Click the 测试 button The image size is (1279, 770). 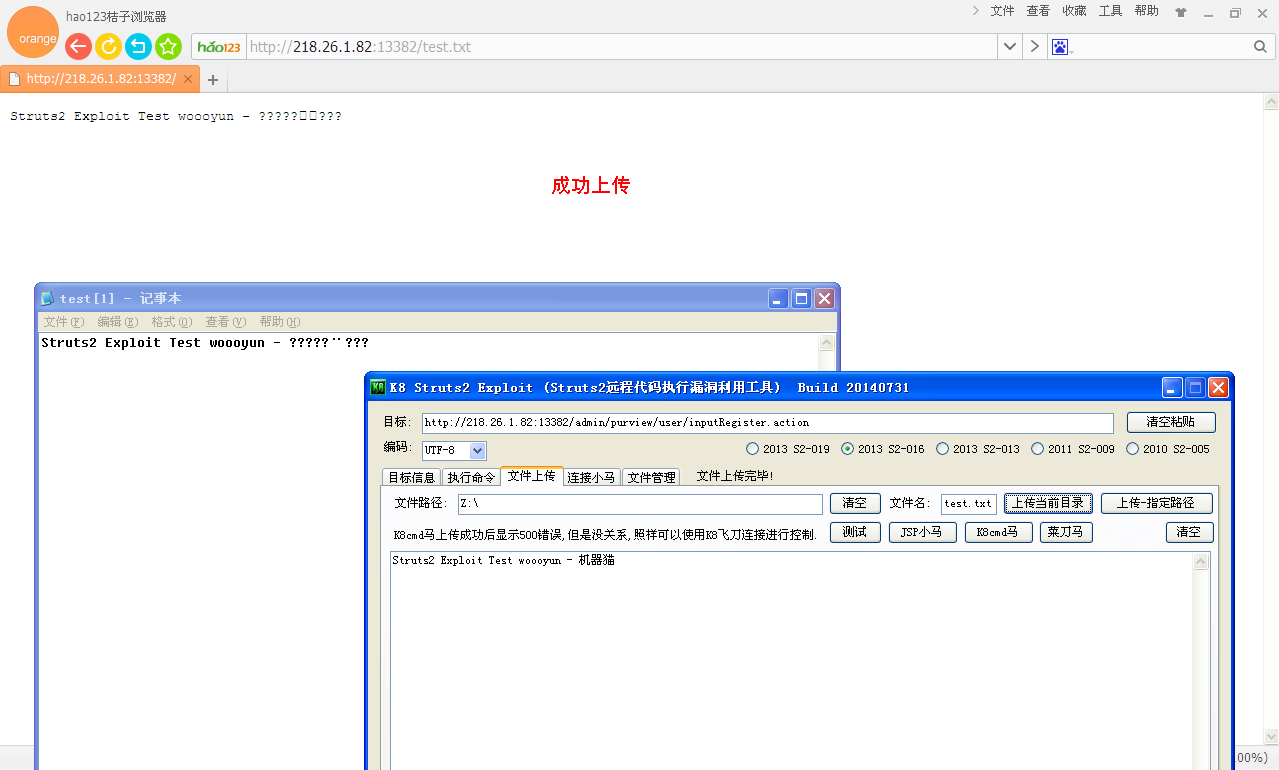tap(855, 532)
